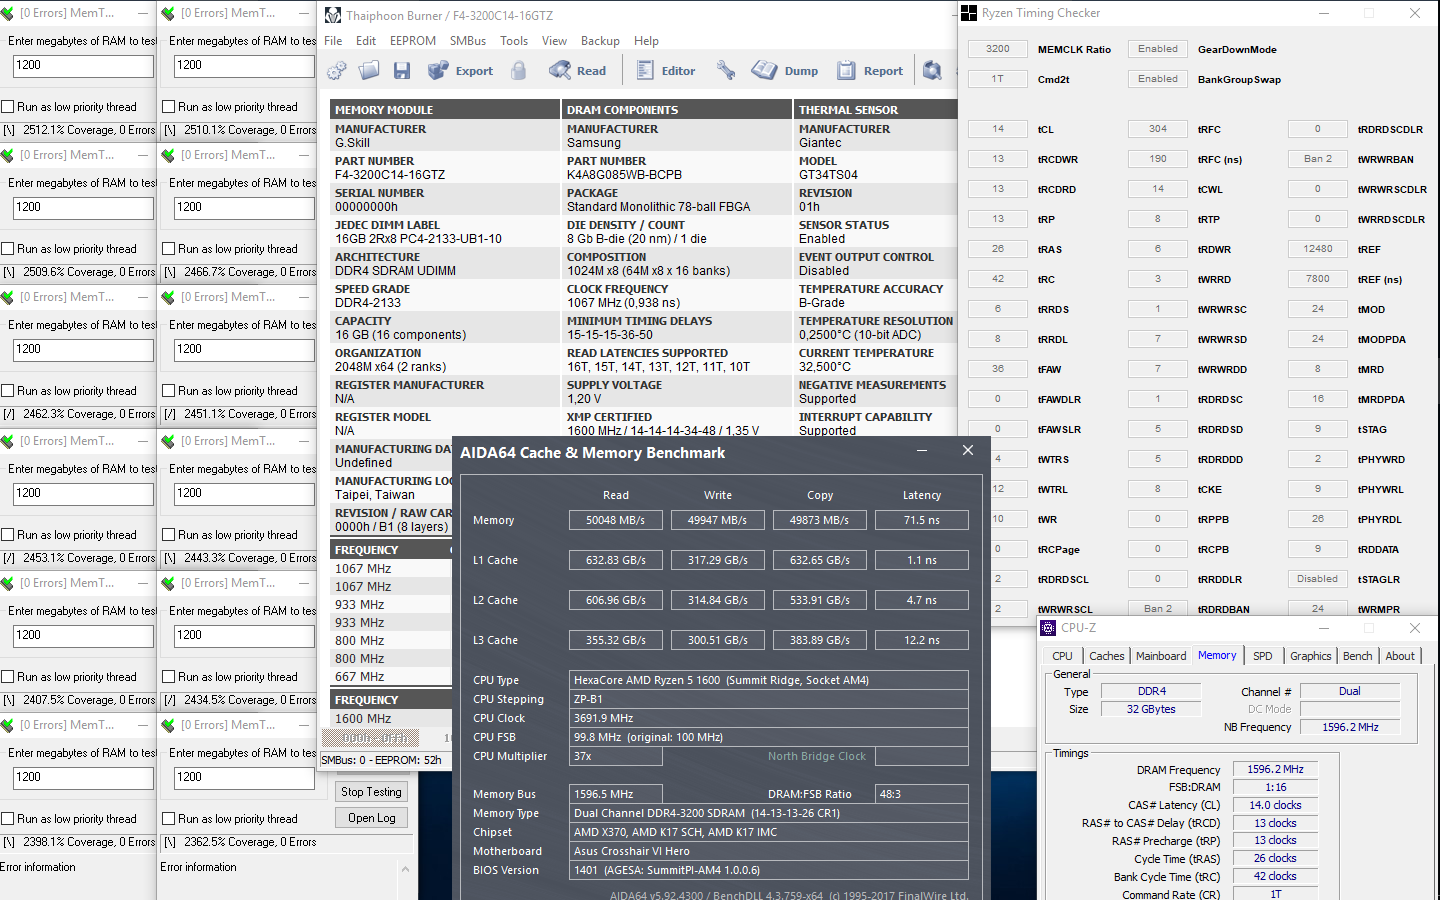
Task: Click the open-folder icon in Thaiphoon toolbar
Action: click(369, 70)
